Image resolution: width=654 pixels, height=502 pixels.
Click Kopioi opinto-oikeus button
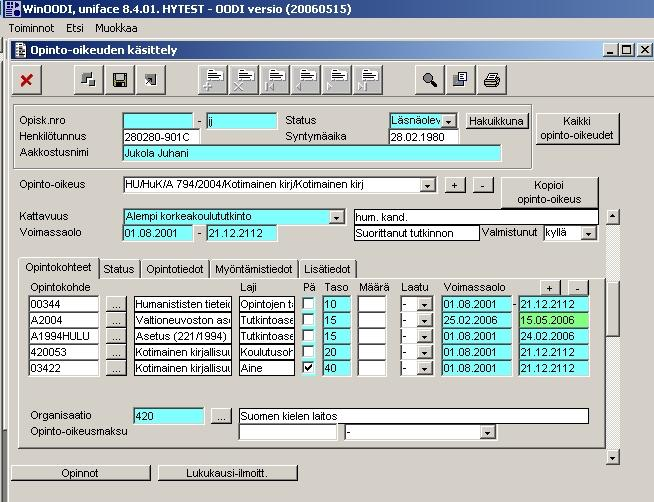coord(549,192)
